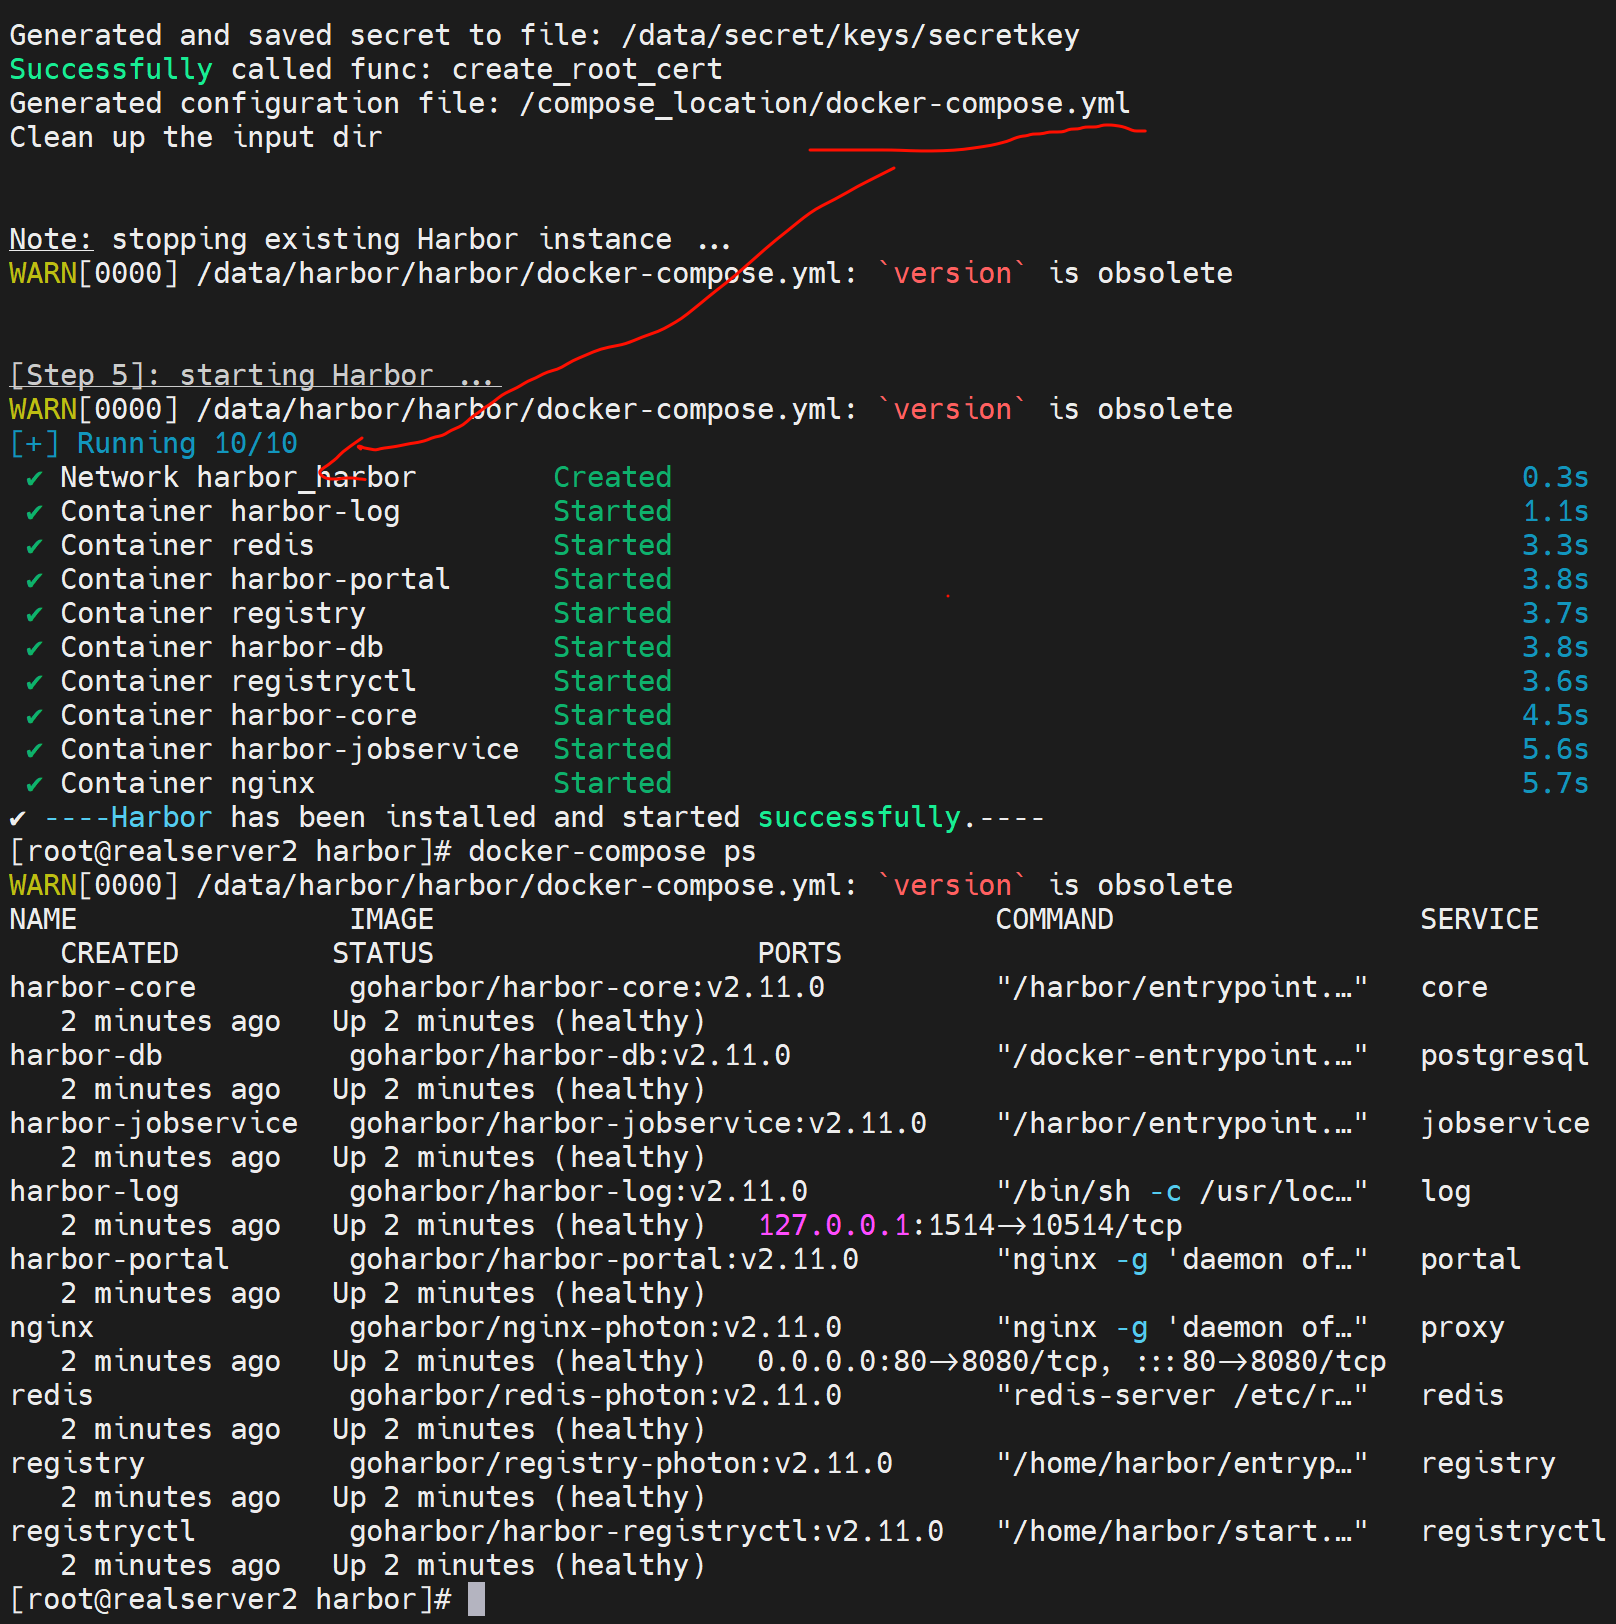The width and height of the screenshot is (1616, 1624).
Task: Click the goharbor/nginx-photon:v2.11.0 image name
Action: [x=595, y=1328]
